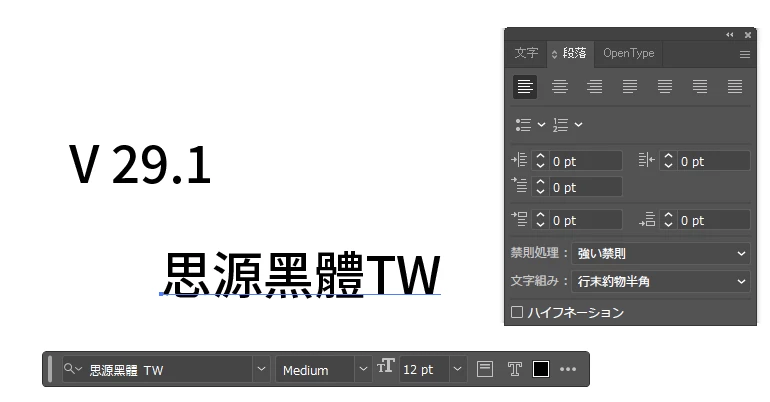Toggle the ハイフネーション checkbox

[517, 312]
